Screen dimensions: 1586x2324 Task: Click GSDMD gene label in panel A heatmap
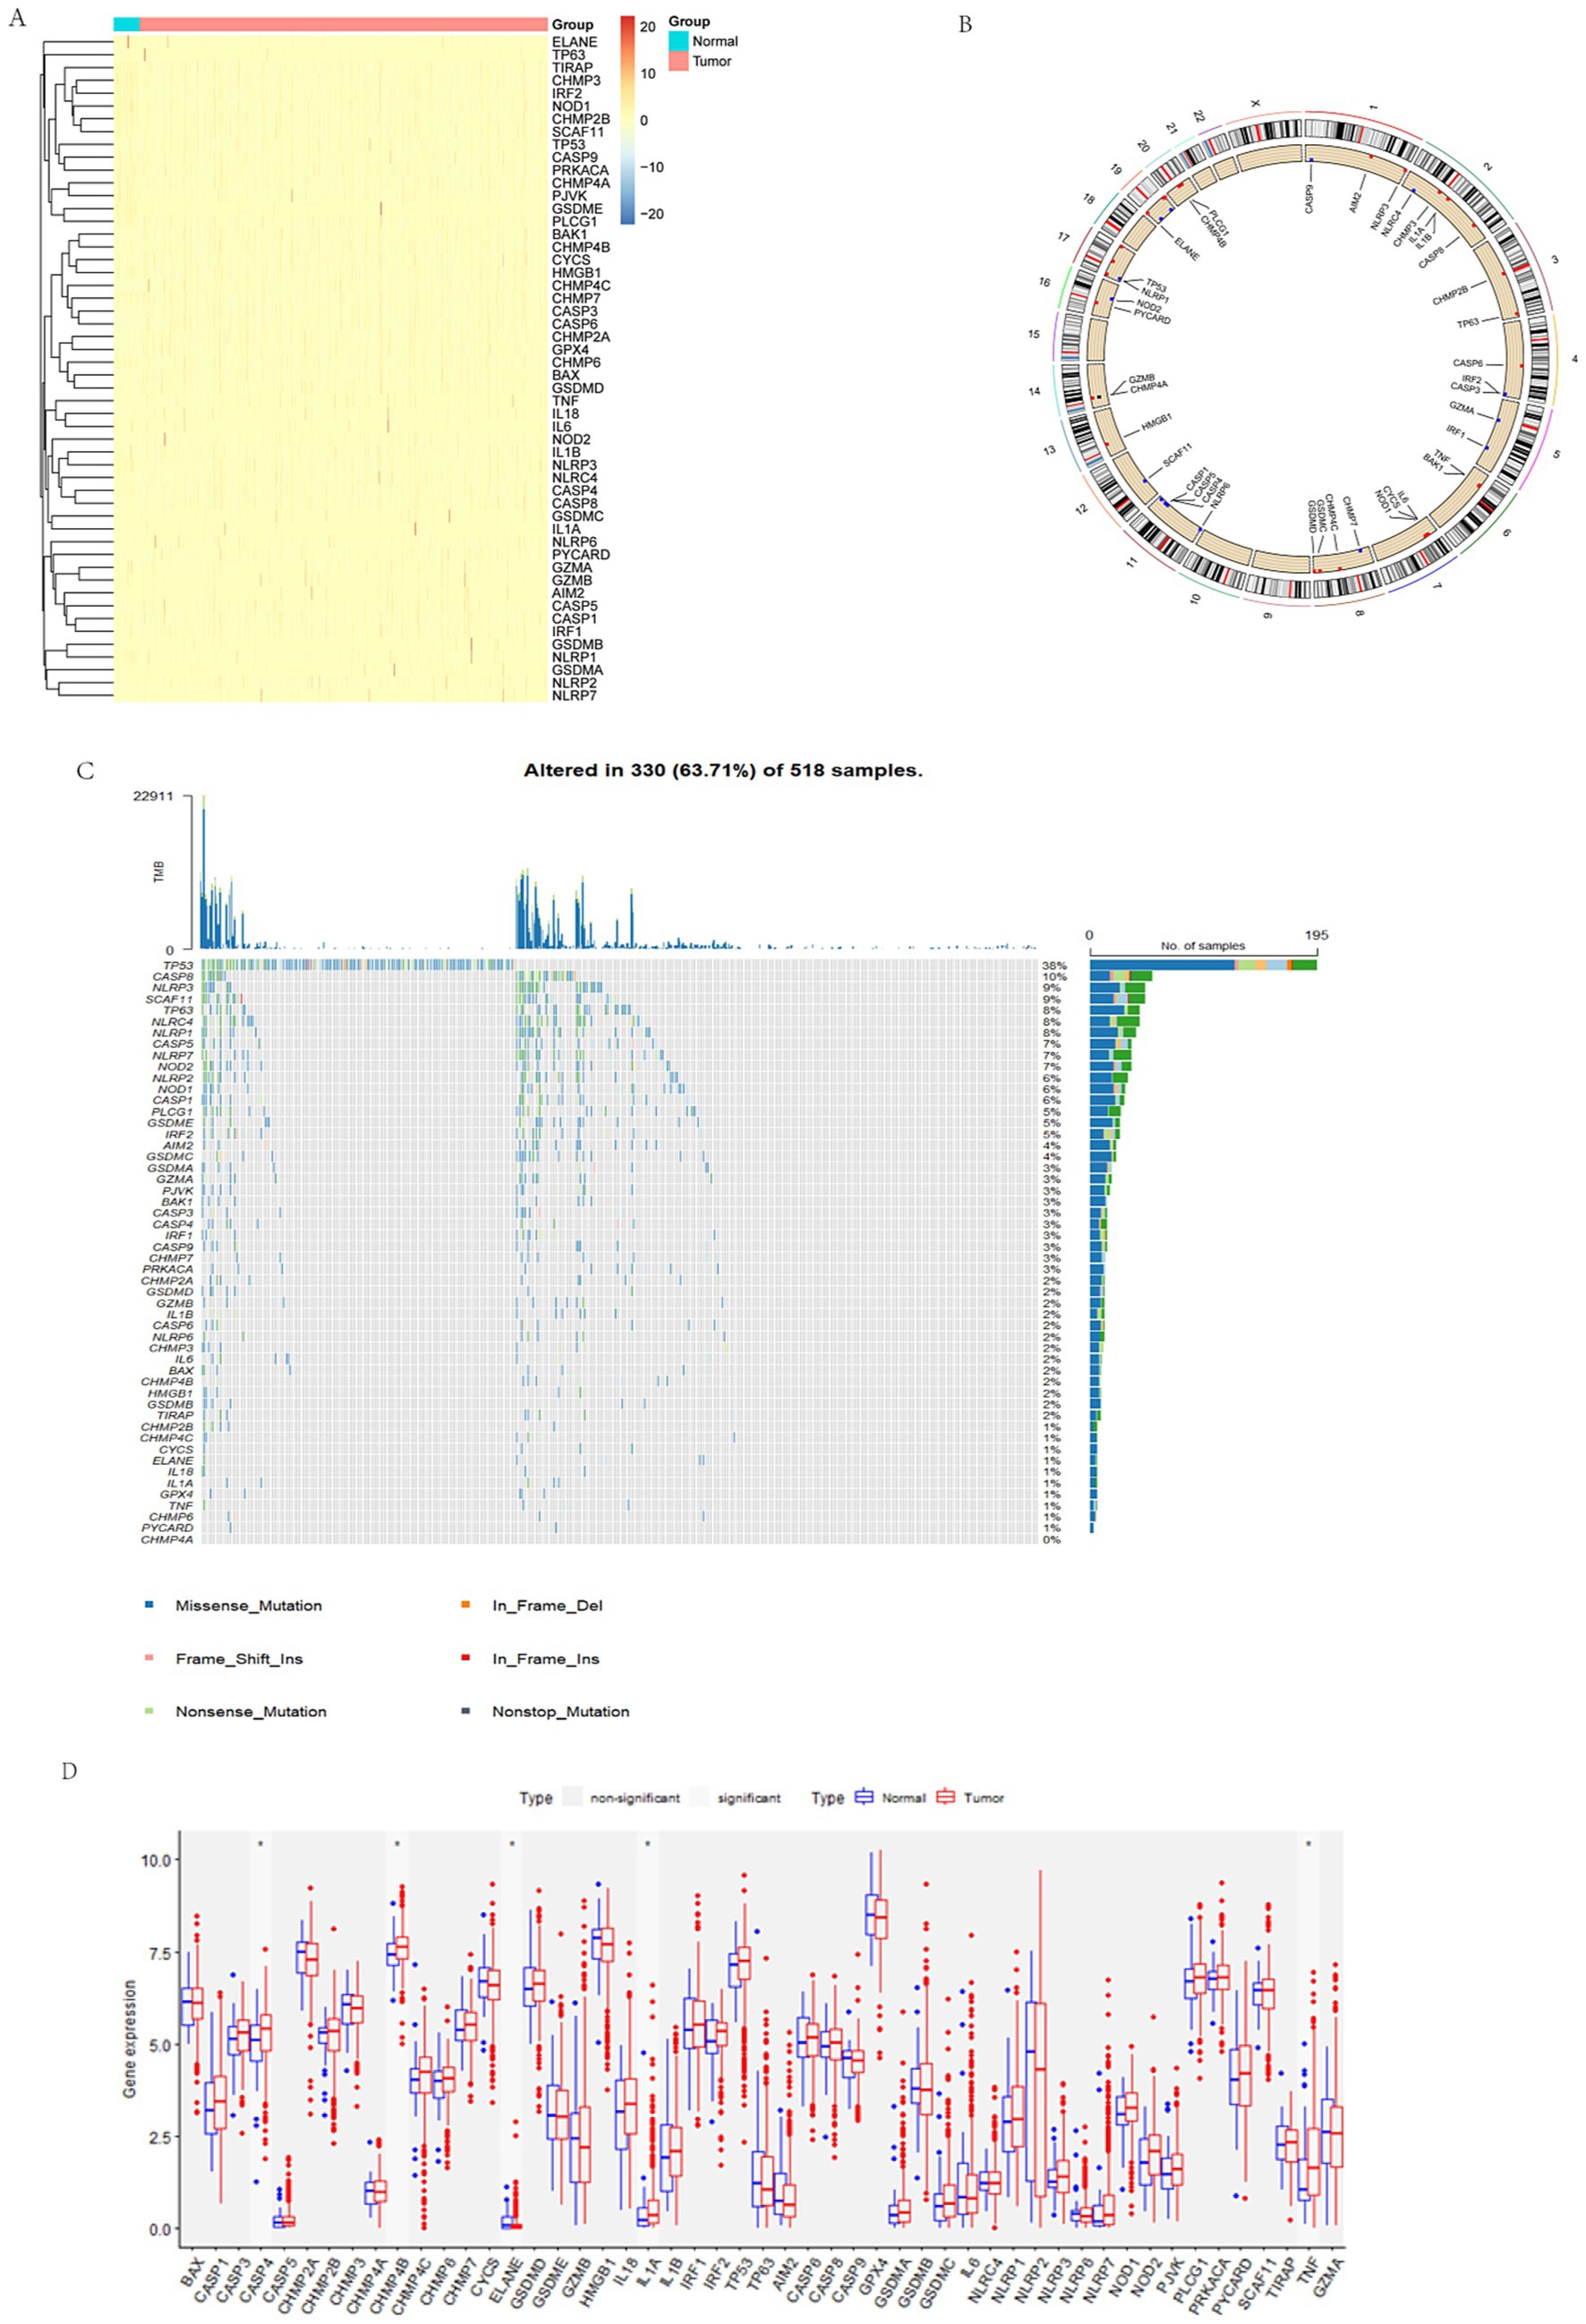[x=577, y=388]
